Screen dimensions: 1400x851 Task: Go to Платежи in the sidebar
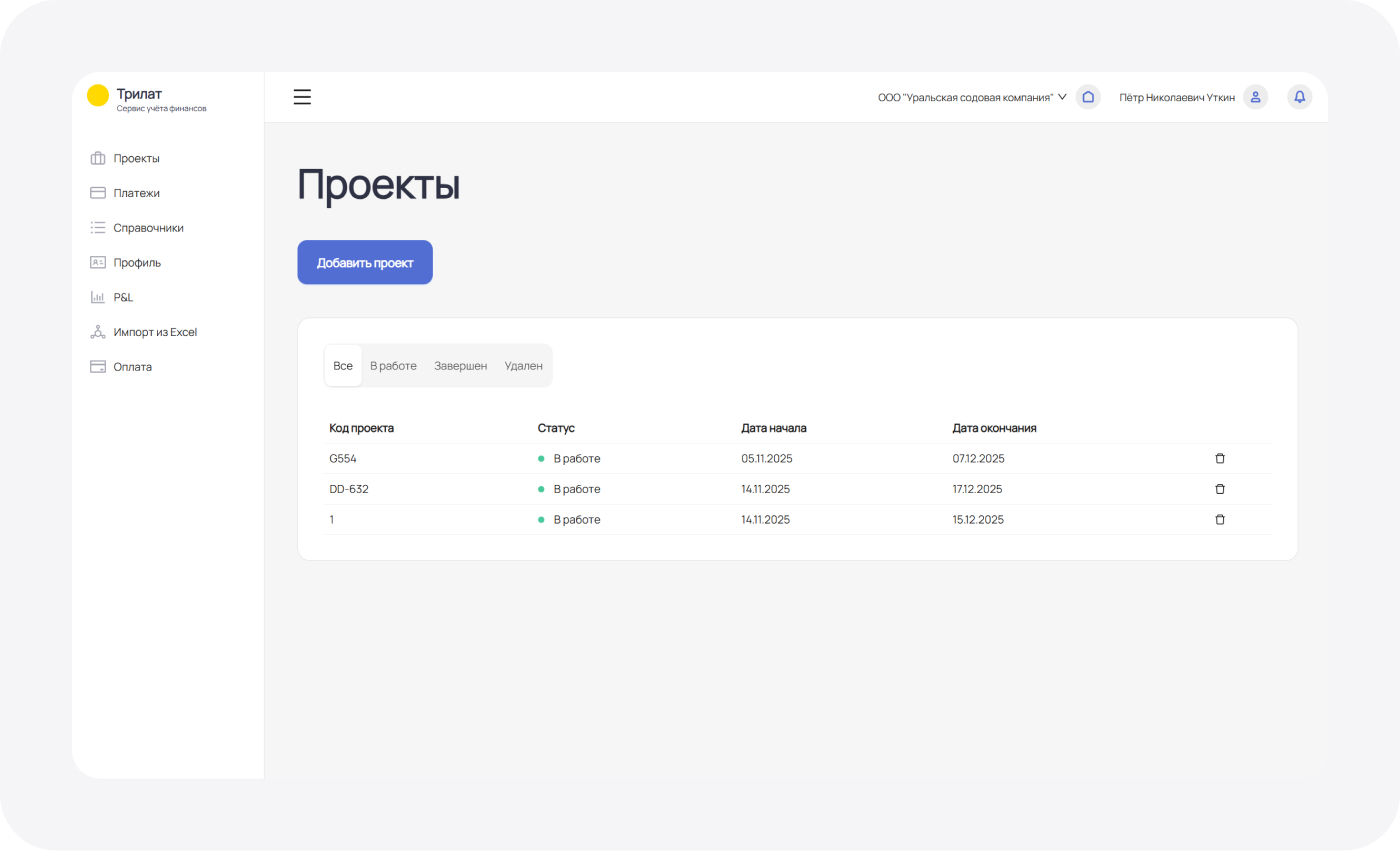tap(136, 193)
